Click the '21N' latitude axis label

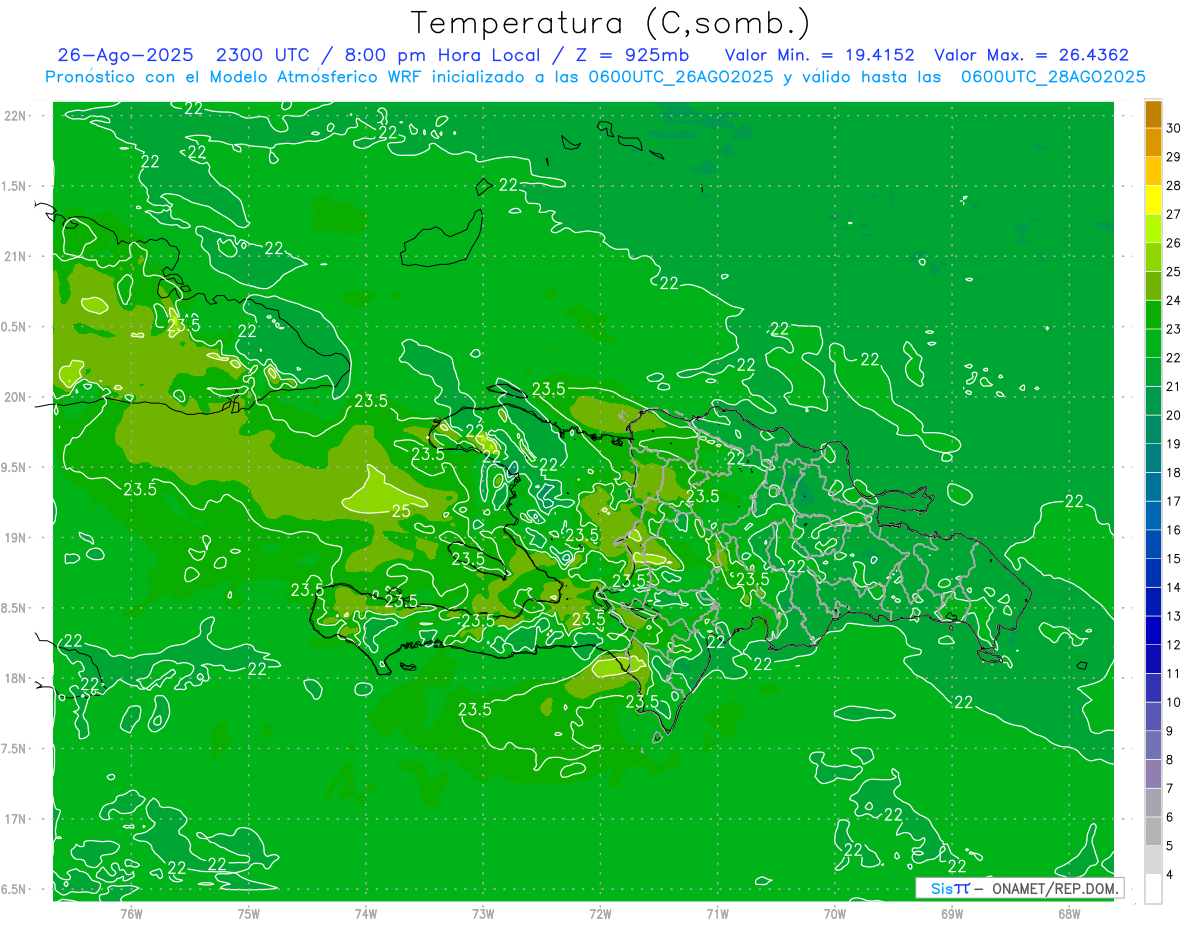(17, 256)
